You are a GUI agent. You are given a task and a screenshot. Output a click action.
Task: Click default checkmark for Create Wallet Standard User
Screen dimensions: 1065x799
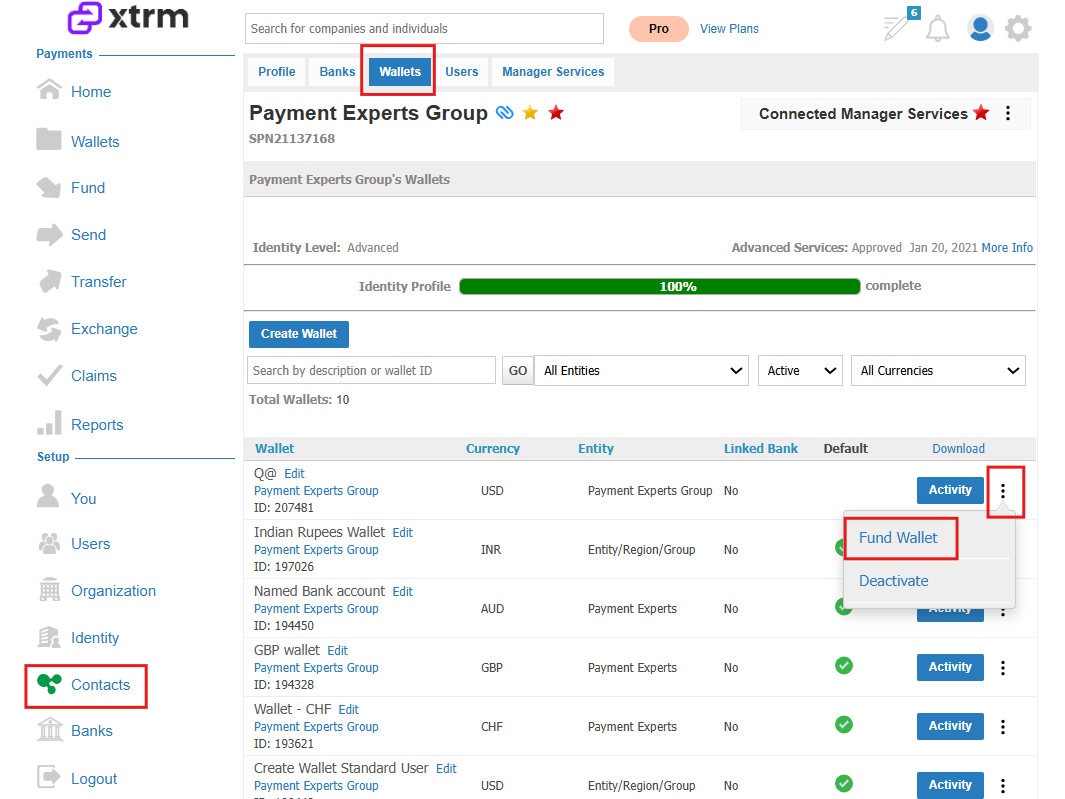tap(844, 783)
